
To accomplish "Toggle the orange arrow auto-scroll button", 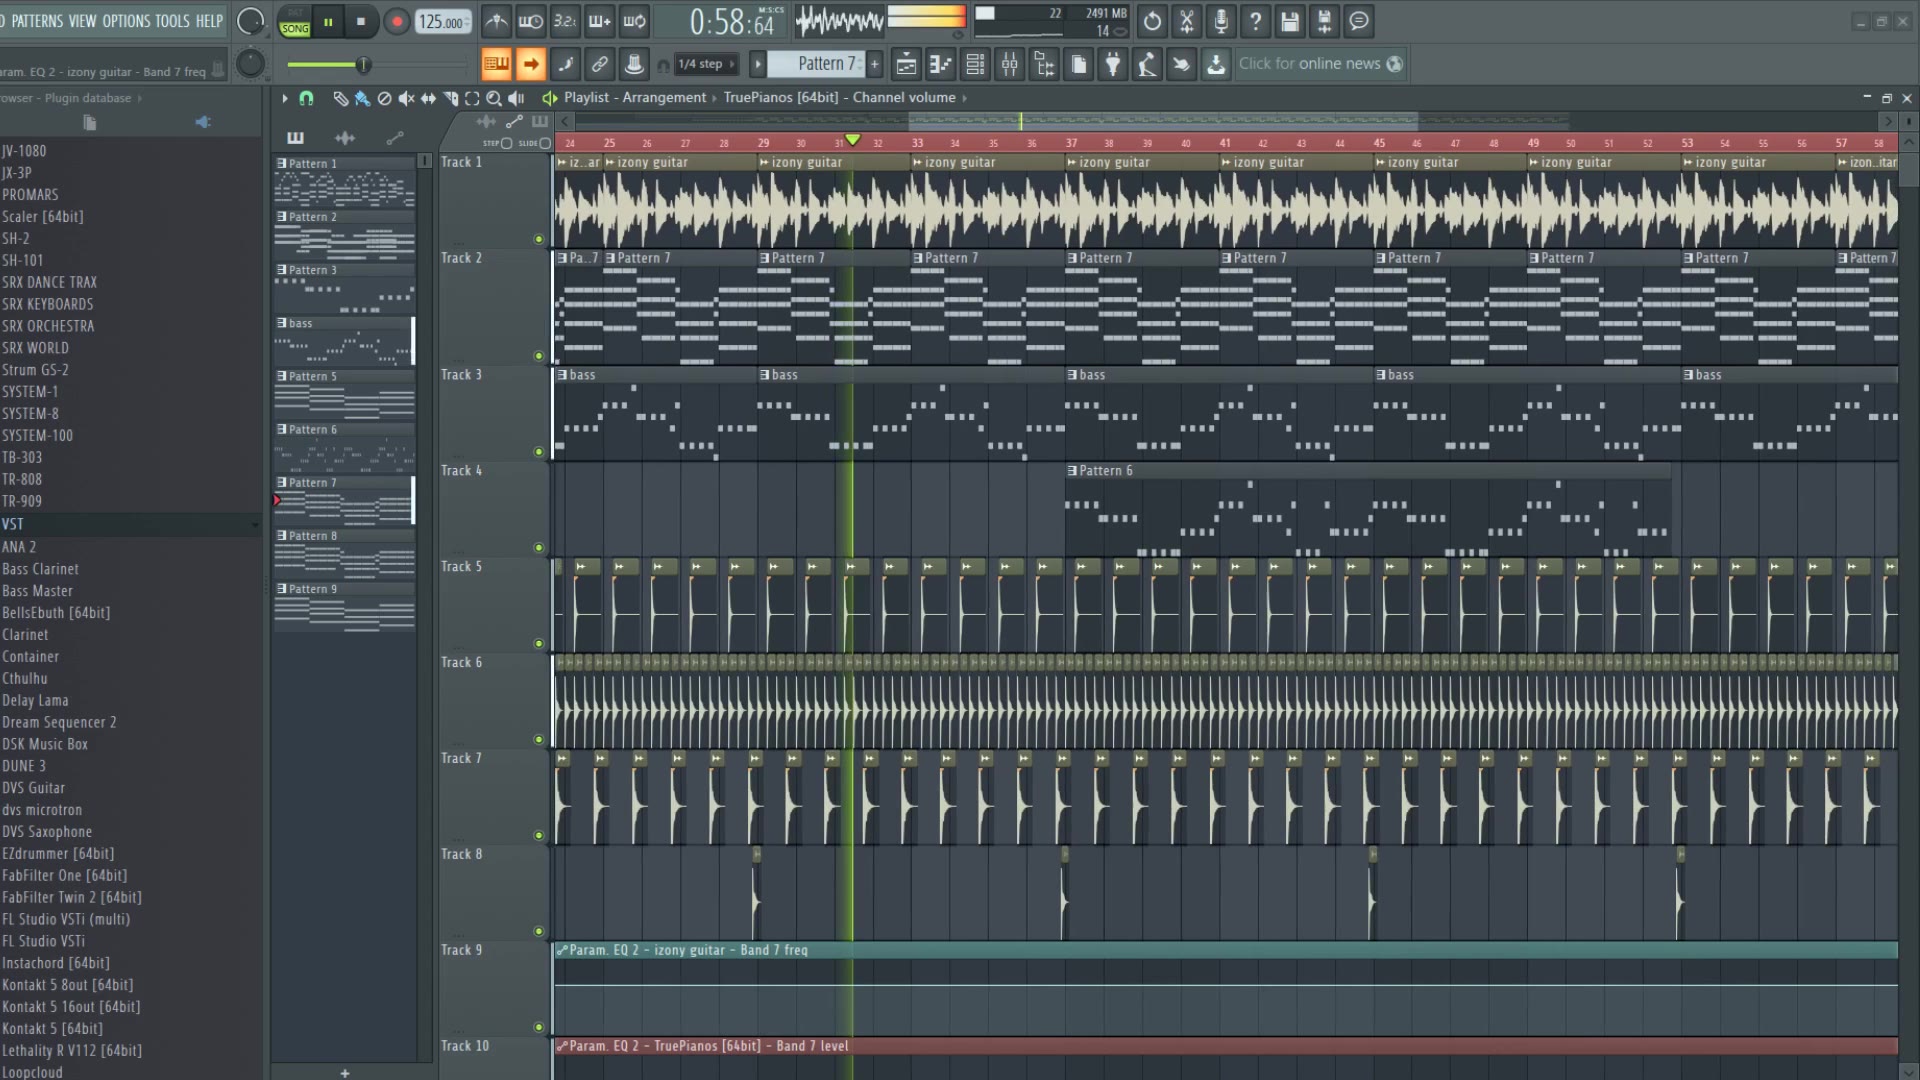I will [531, 65].
